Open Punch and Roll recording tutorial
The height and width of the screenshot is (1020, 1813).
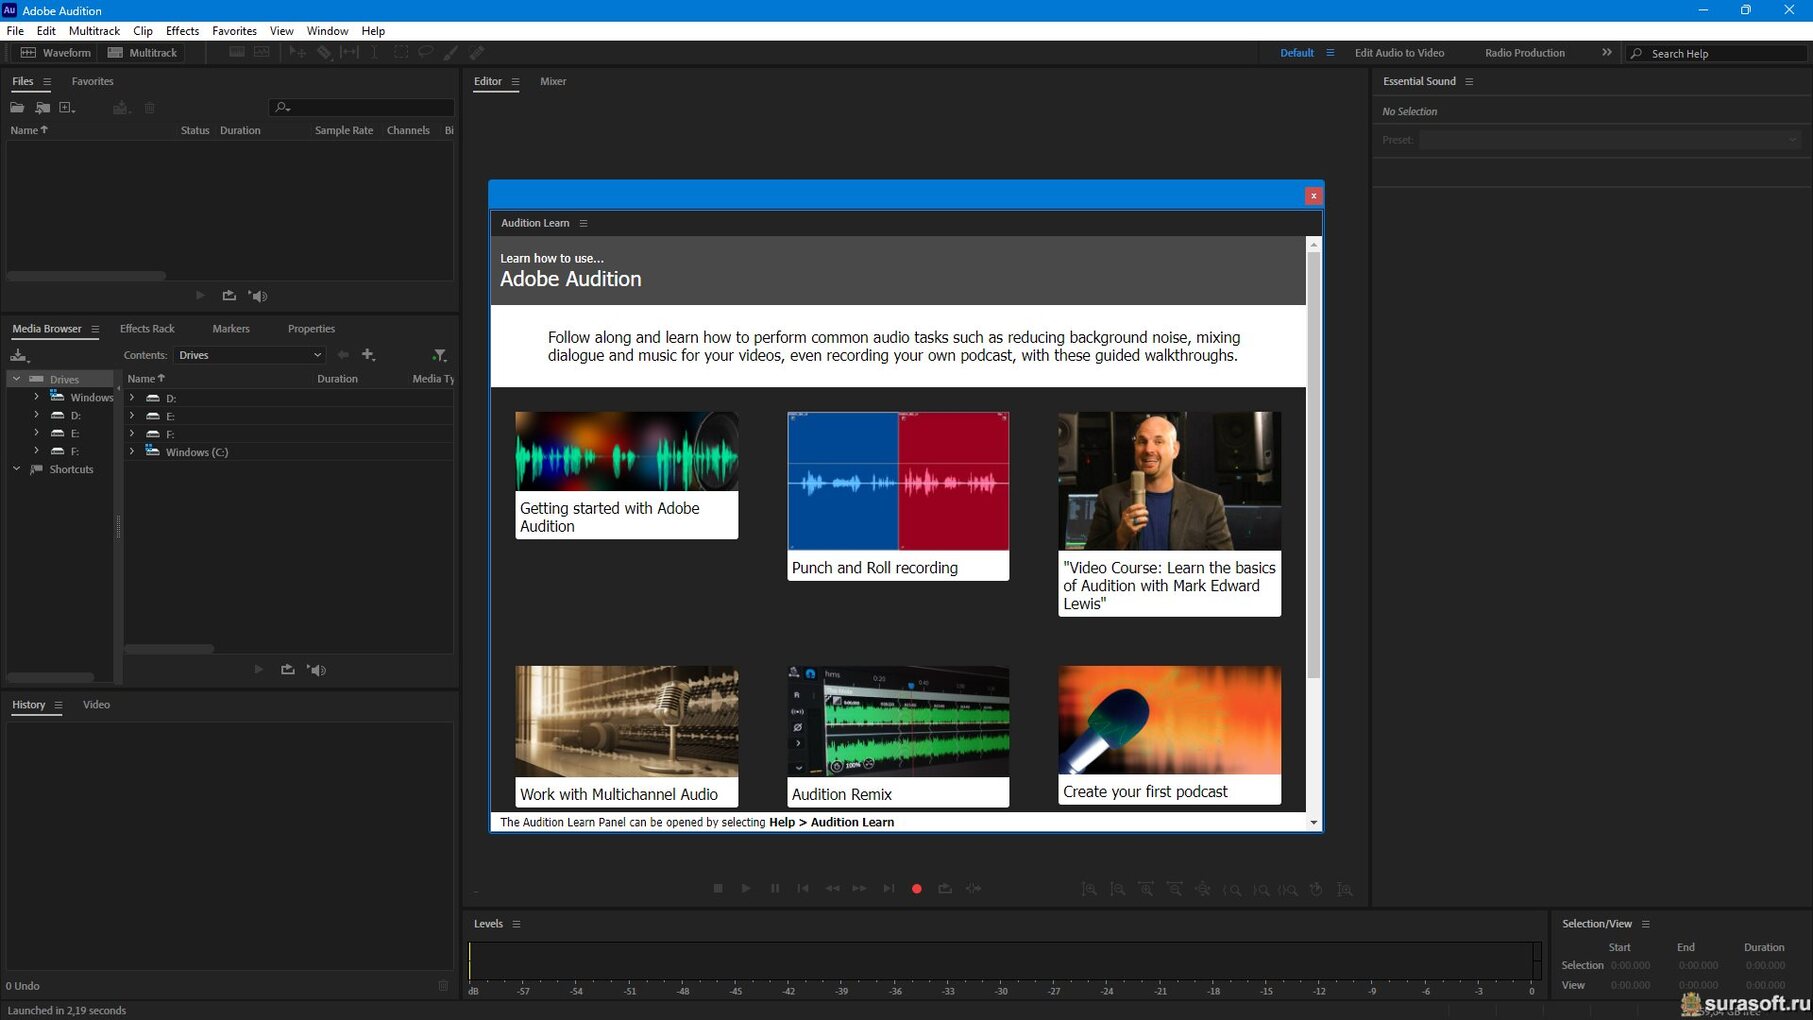(898, 496)
